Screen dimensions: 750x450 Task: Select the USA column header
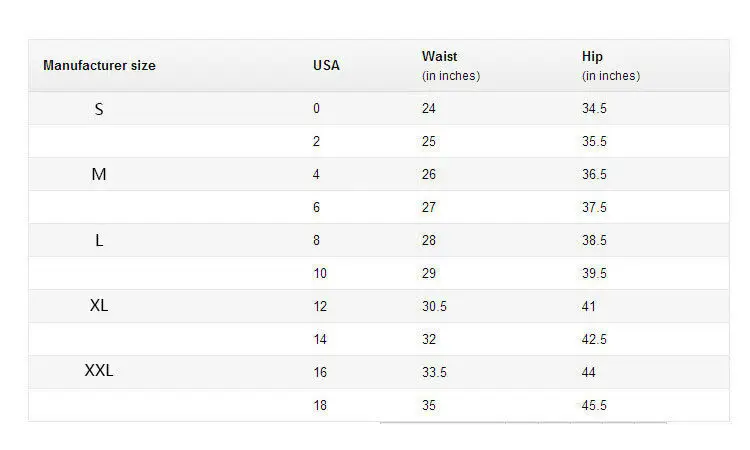click(x=326, y=66)
